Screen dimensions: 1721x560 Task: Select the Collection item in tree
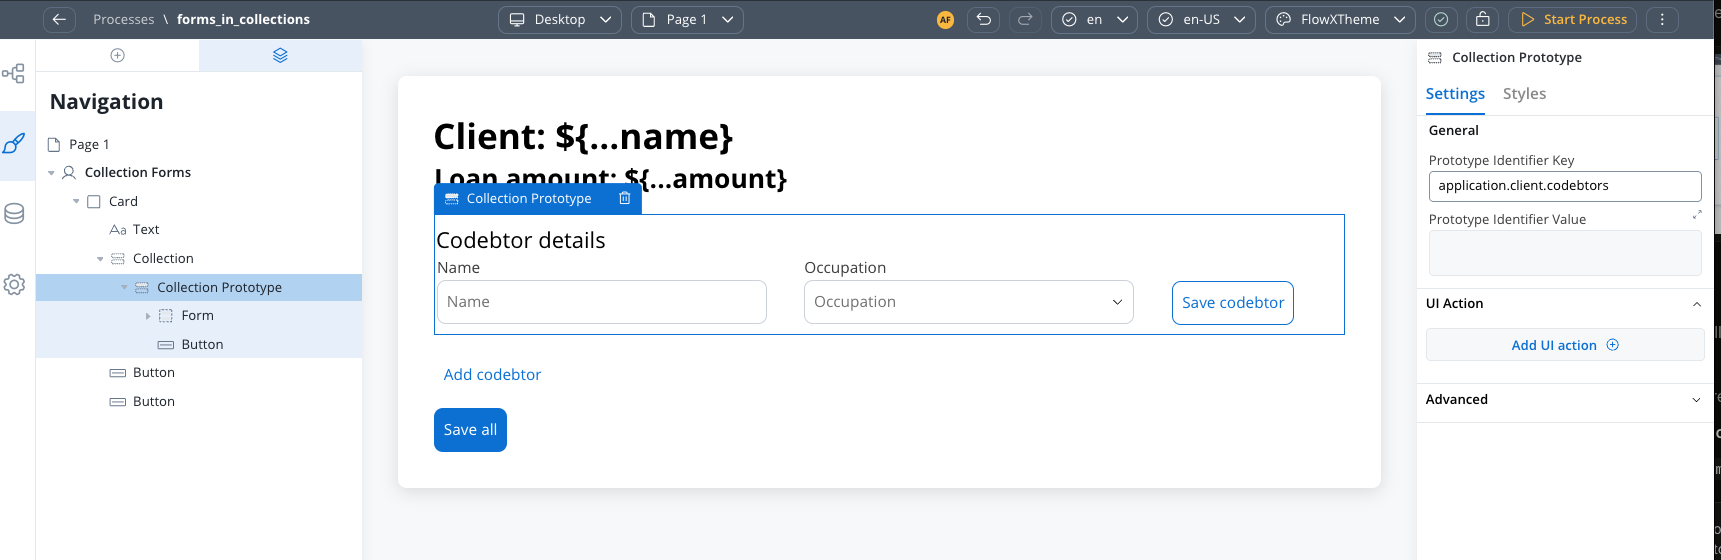(x=163, y=258)
